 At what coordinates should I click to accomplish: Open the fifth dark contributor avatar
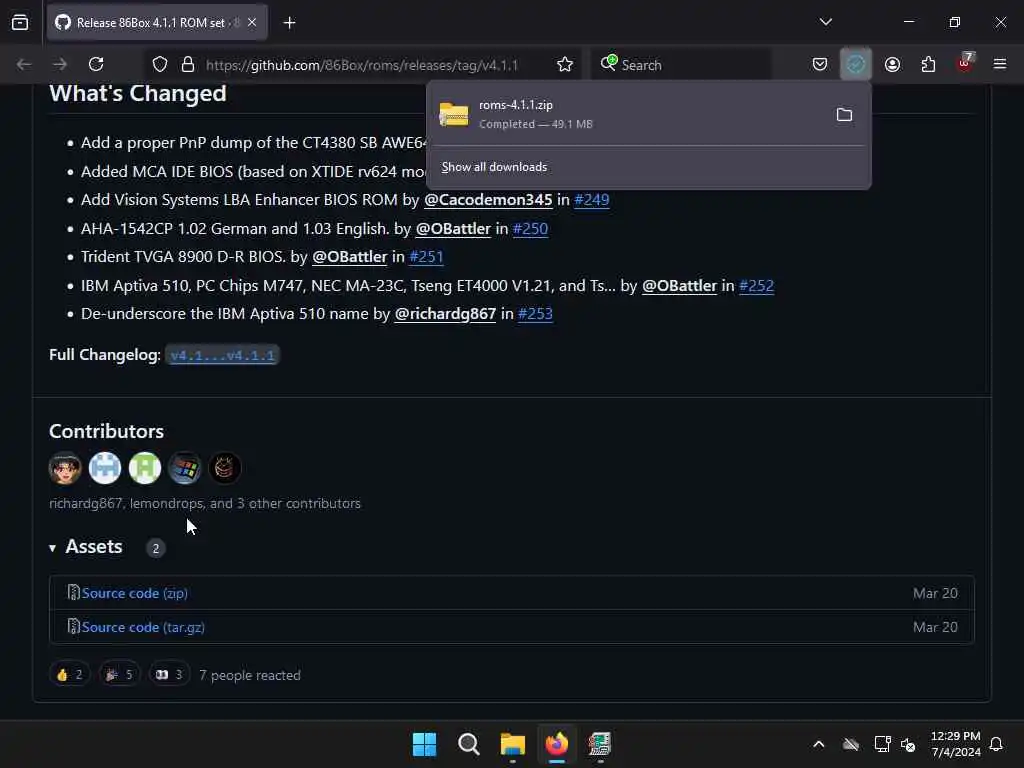(x=225, y=468)
